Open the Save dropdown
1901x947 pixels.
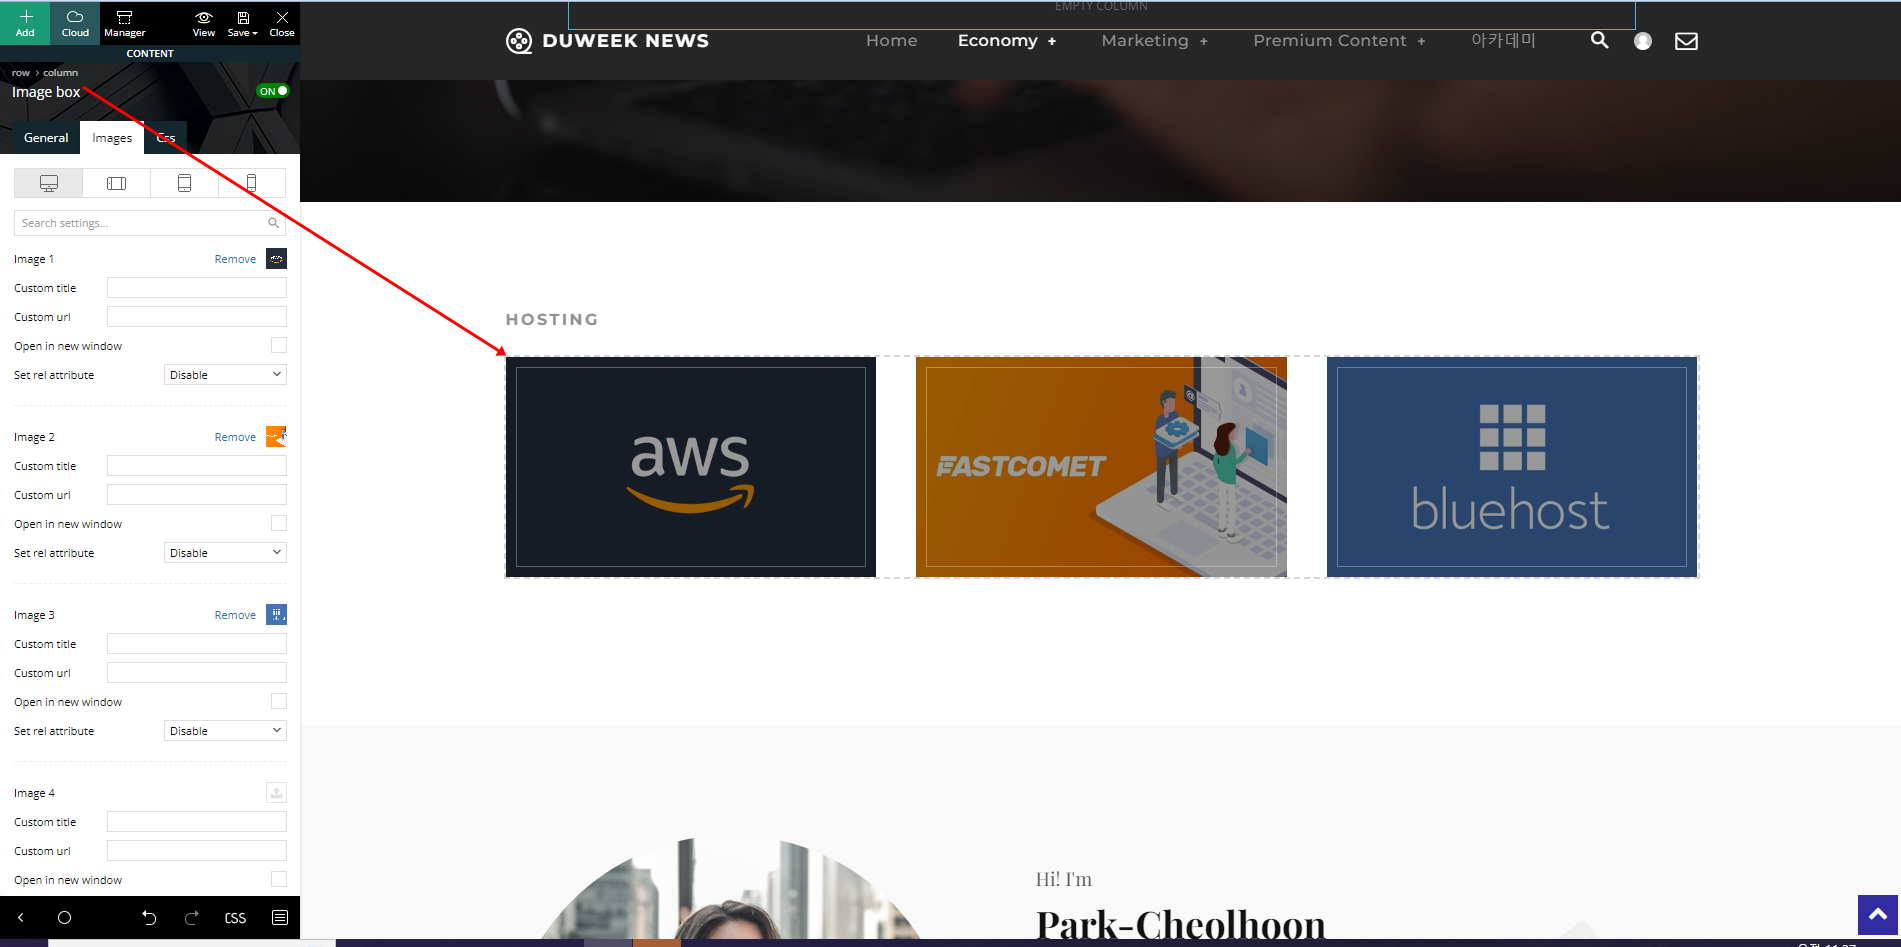[x=243, y=22]
